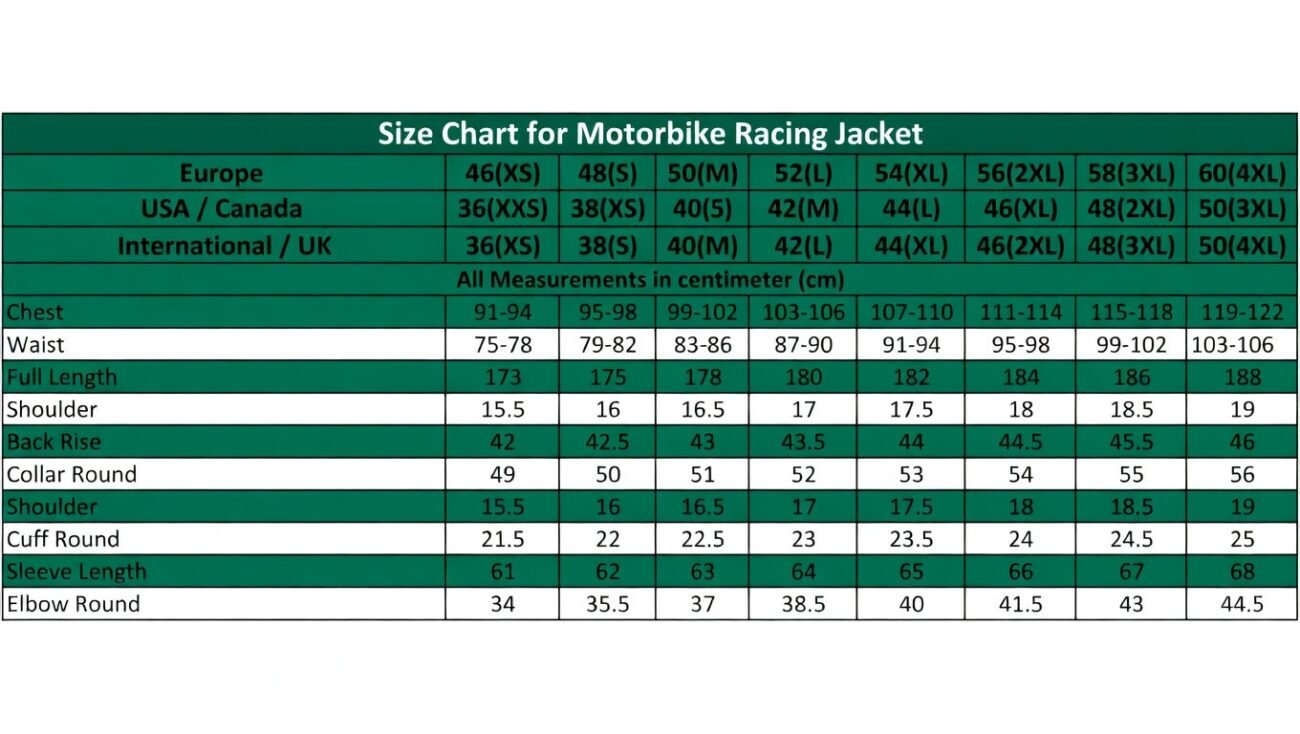Select the International / UK row header

tap(222, 245)
